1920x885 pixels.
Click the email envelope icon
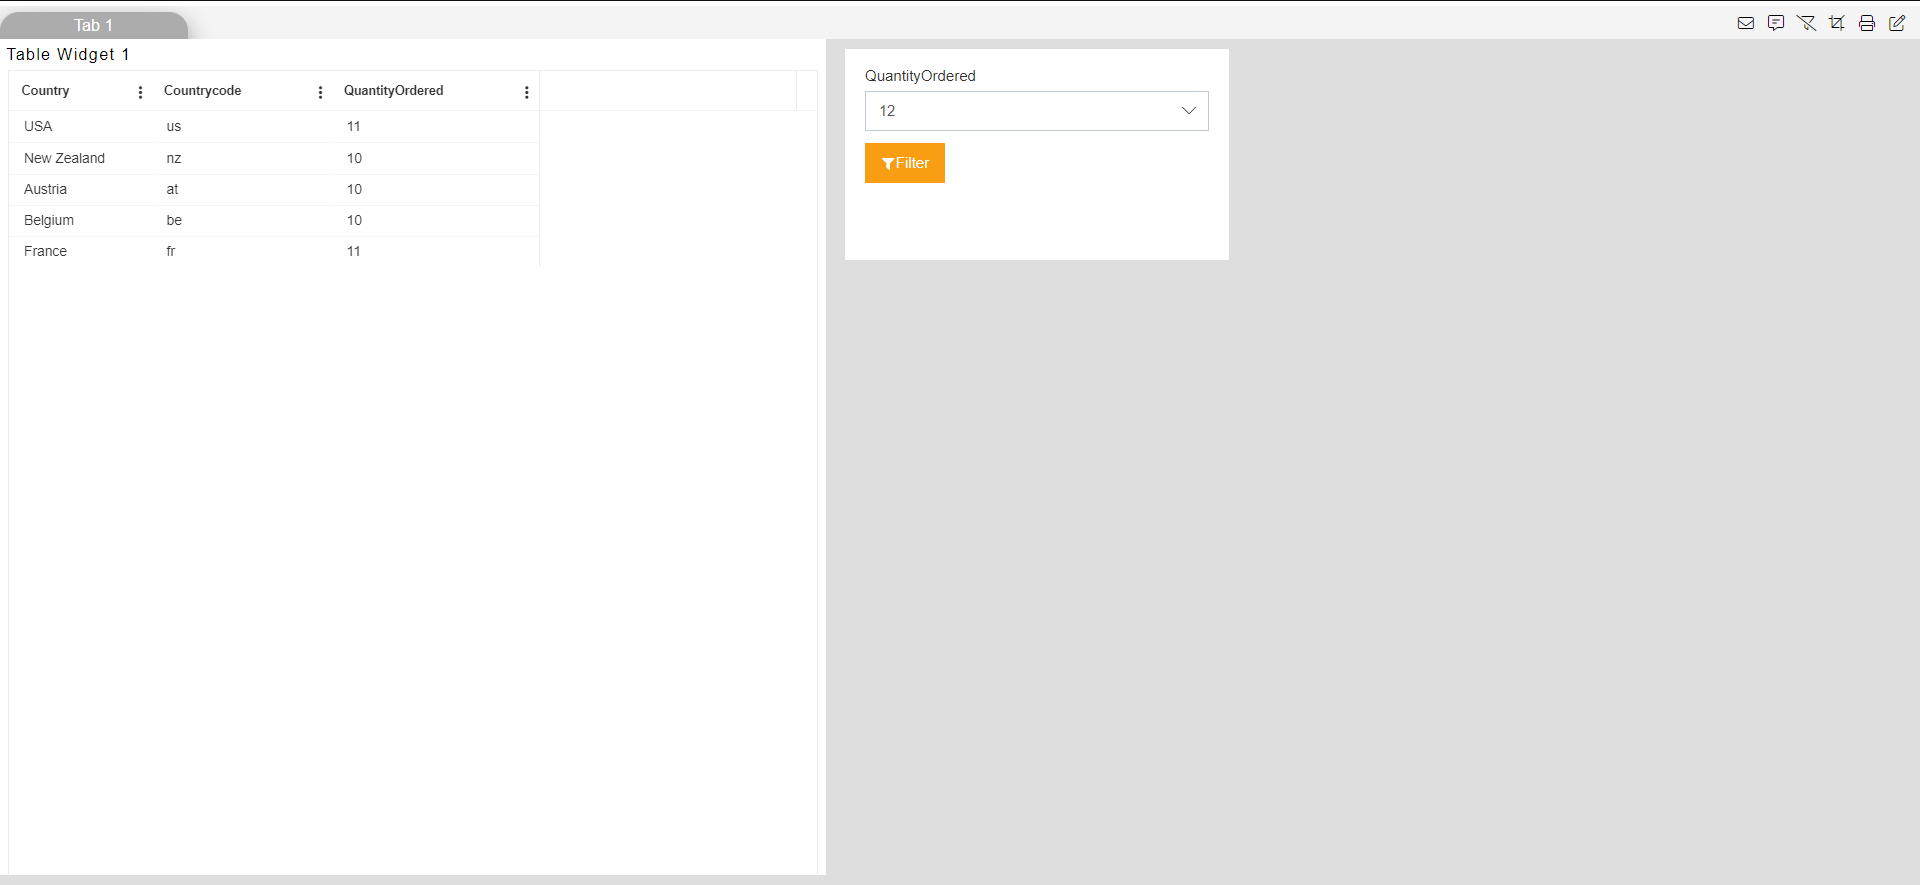click(x=1746, y=23)
